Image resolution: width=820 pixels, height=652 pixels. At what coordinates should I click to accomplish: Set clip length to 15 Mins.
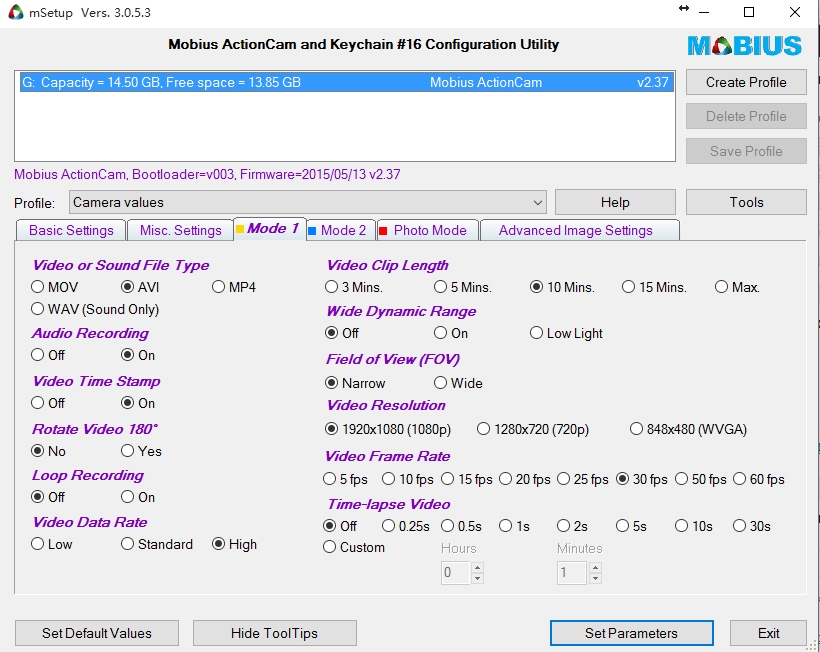(x=654, y=287)
